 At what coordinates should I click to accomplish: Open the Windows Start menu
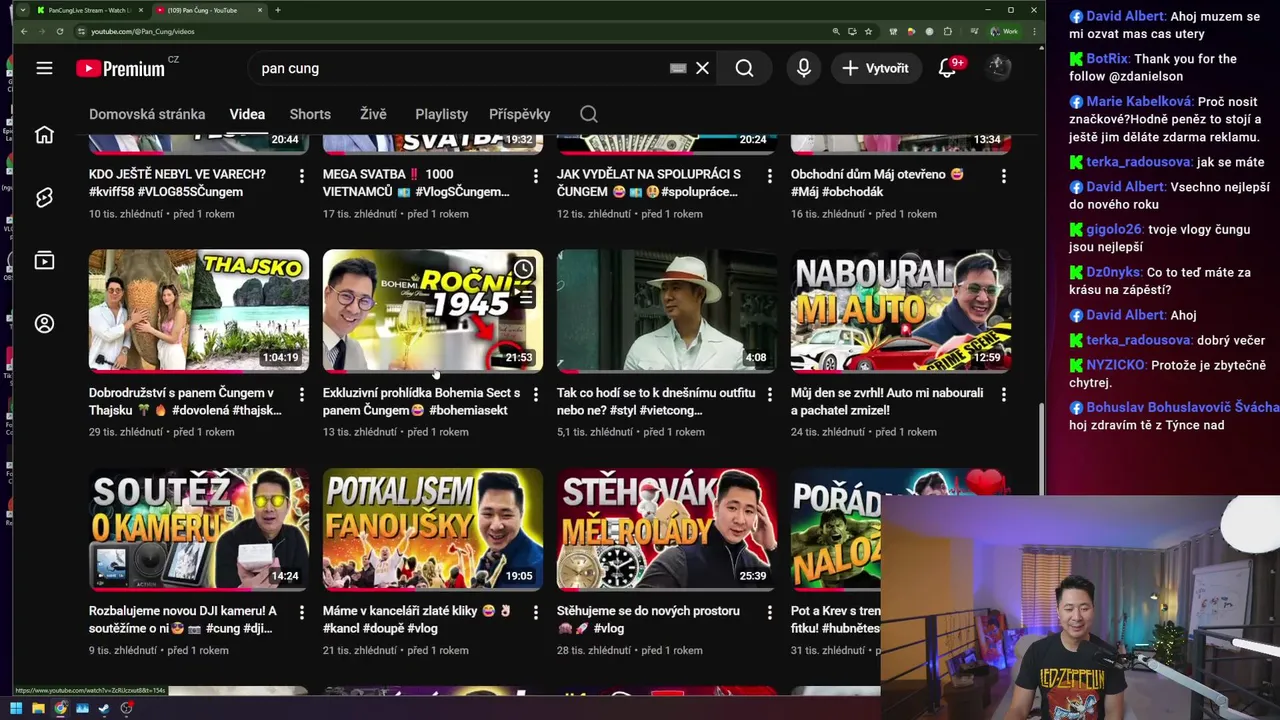[x=16, y=708]
